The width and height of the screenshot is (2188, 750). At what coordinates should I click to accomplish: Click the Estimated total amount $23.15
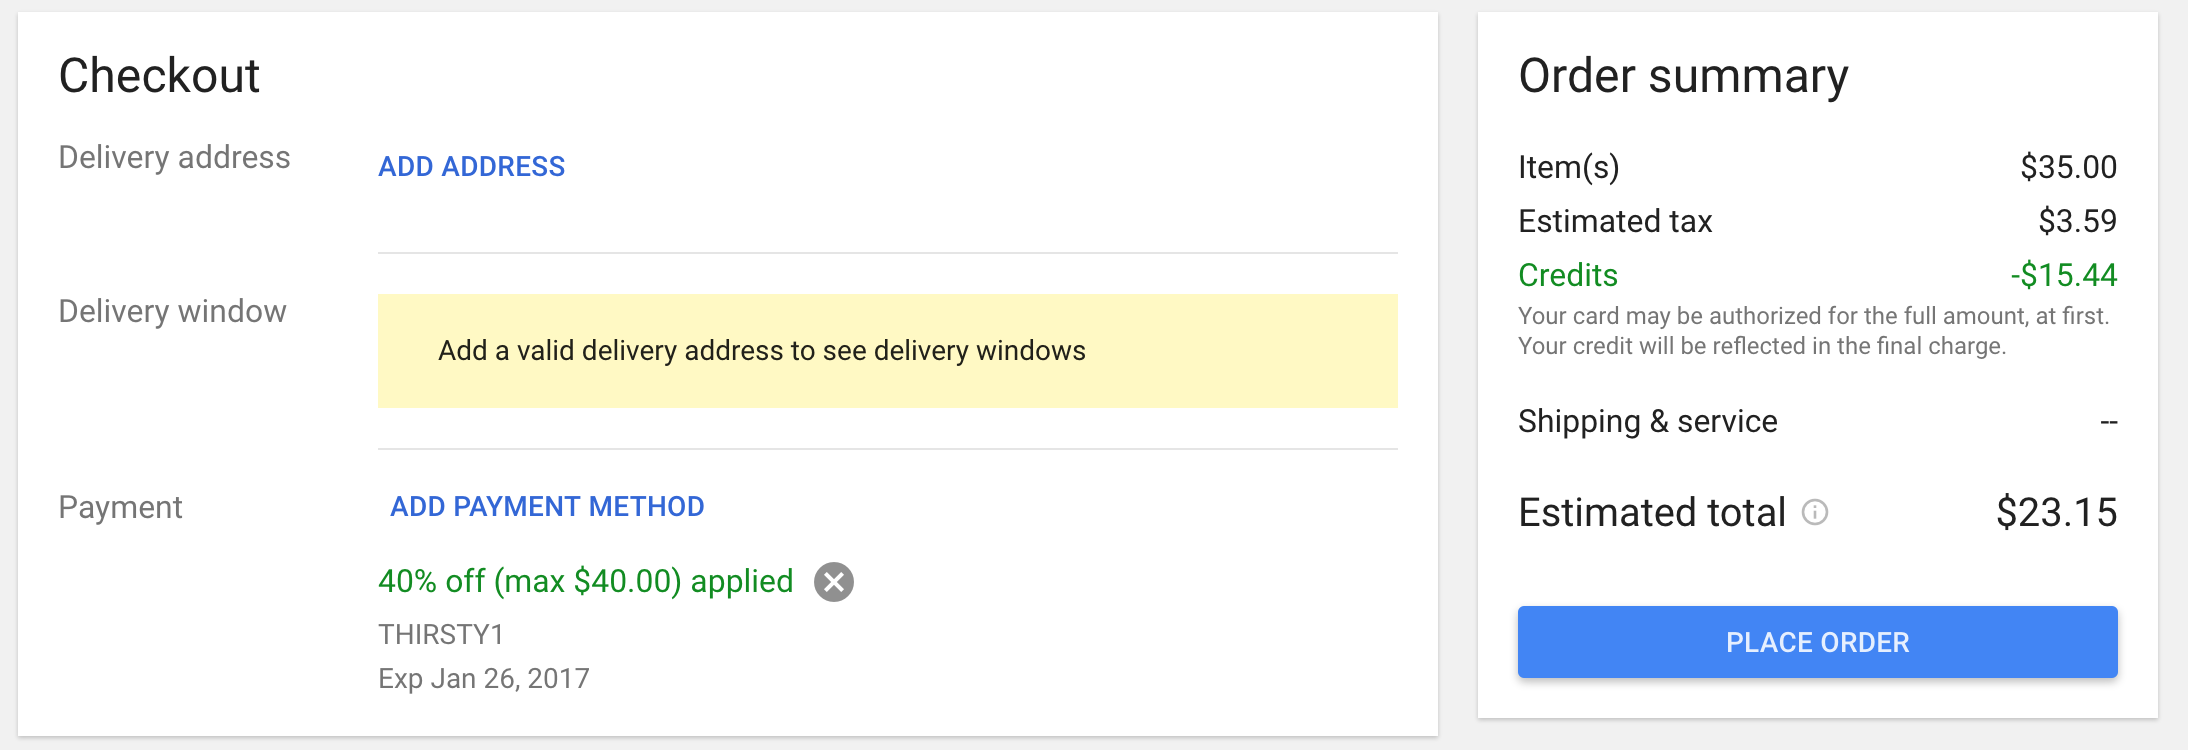[2056, 513]
